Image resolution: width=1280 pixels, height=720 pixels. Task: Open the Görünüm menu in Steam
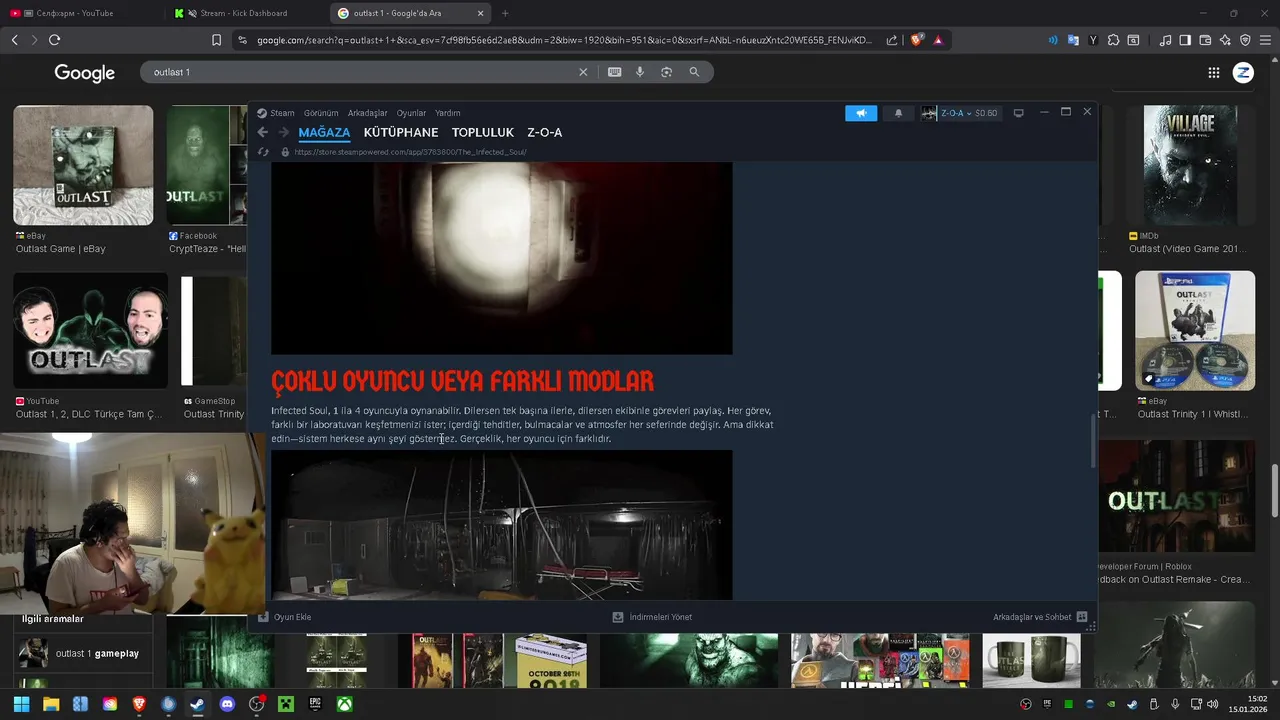coord(321,113)
